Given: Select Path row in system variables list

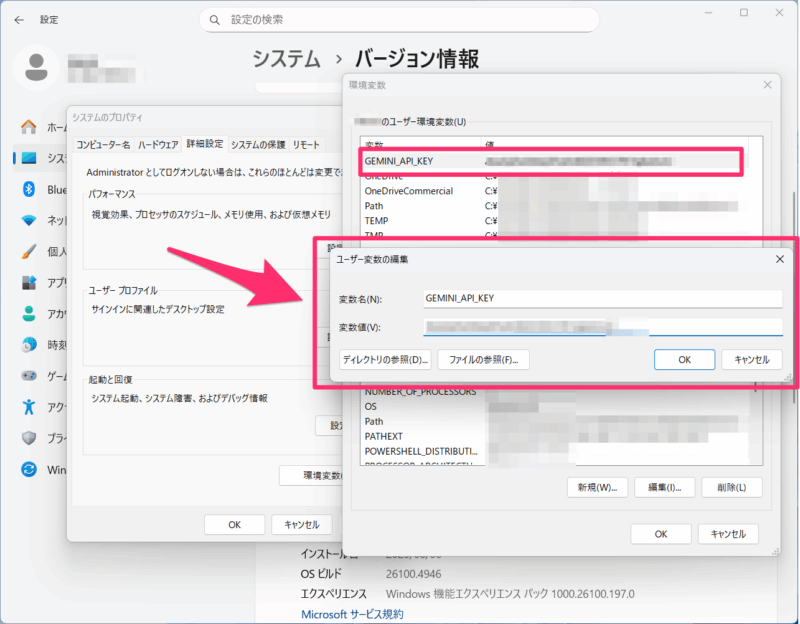Looking at the screenshot, I should coord(556,421).
